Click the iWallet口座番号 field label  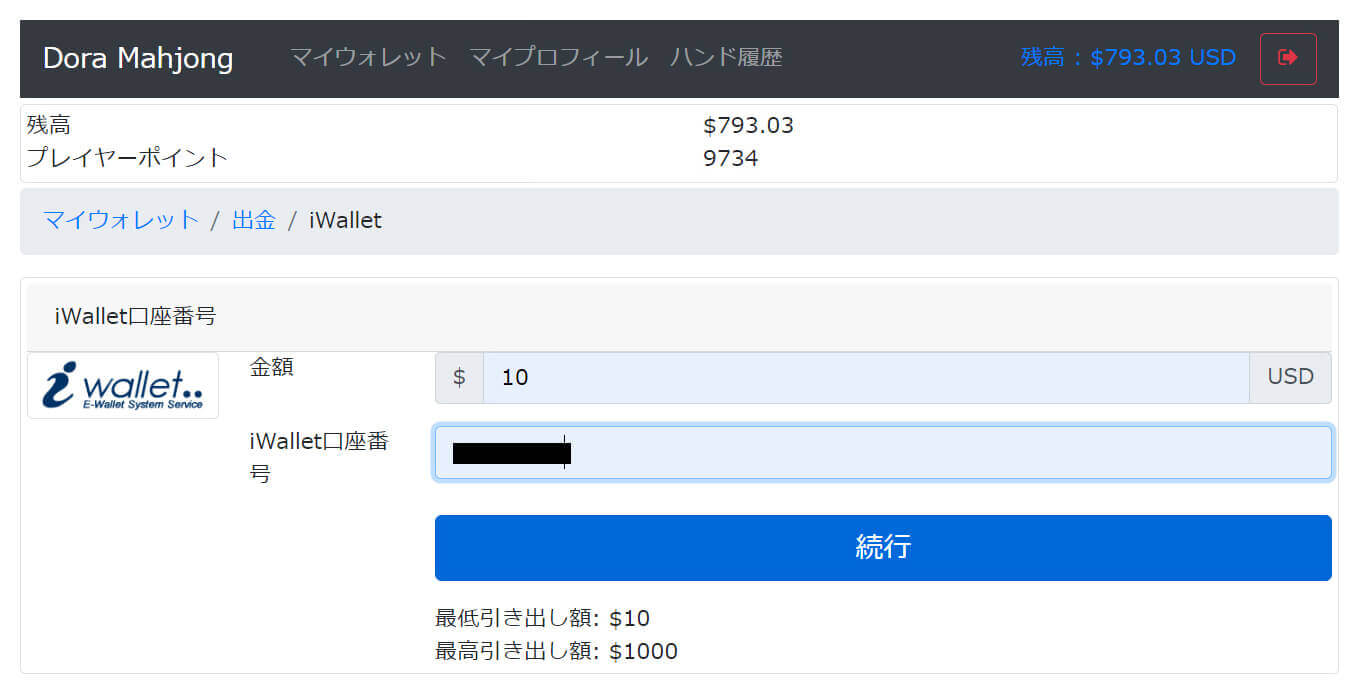318,457
